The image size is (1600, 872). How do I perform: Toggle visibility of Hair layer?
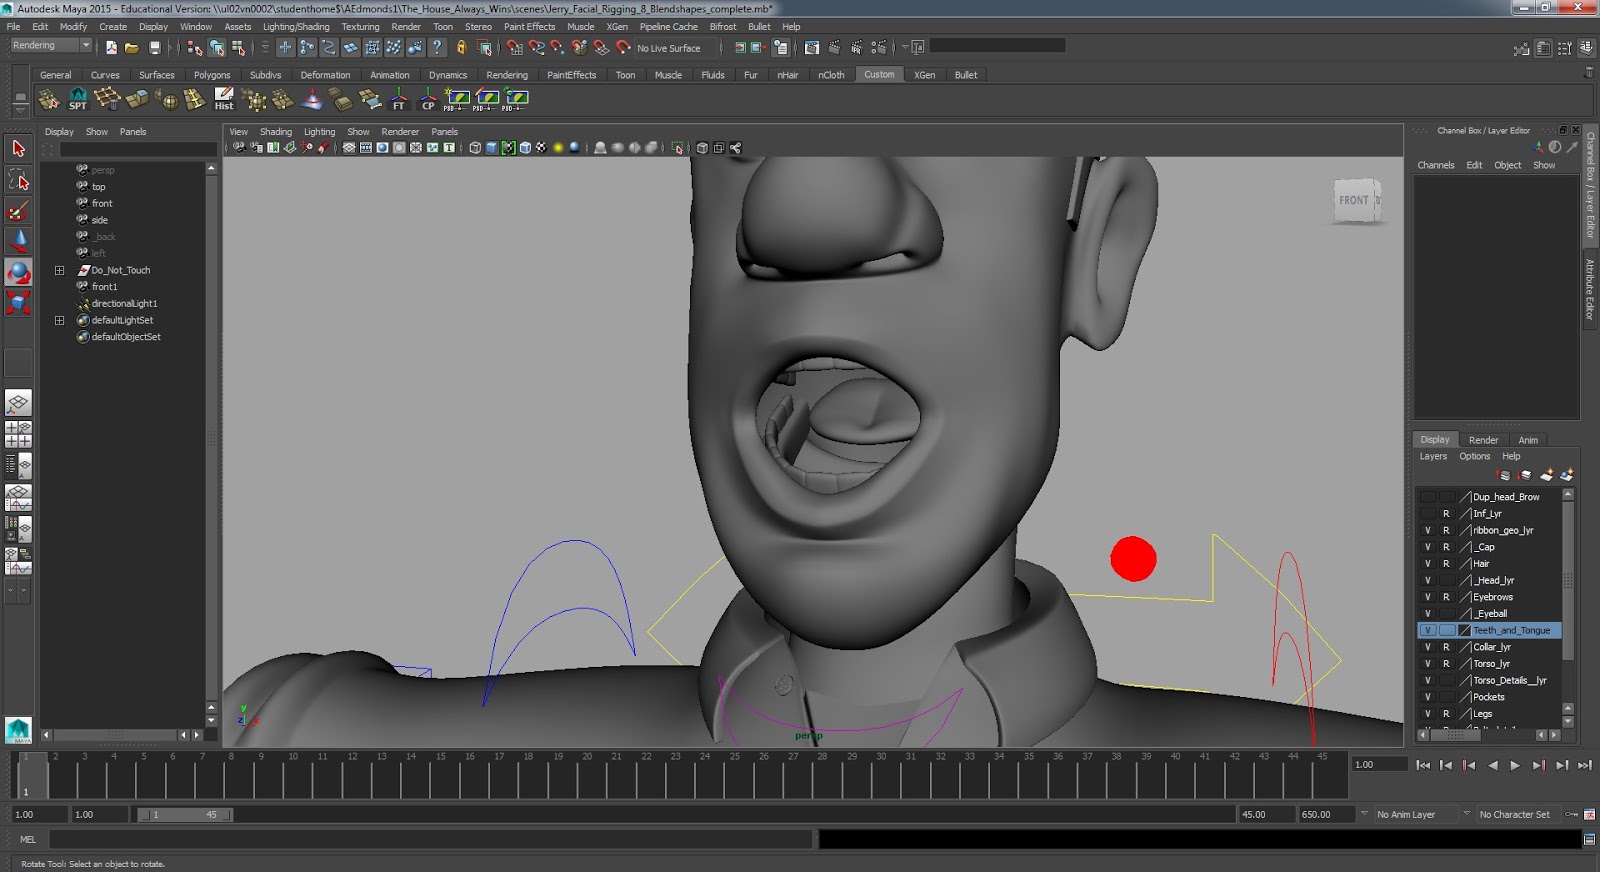pos(1428,564)
